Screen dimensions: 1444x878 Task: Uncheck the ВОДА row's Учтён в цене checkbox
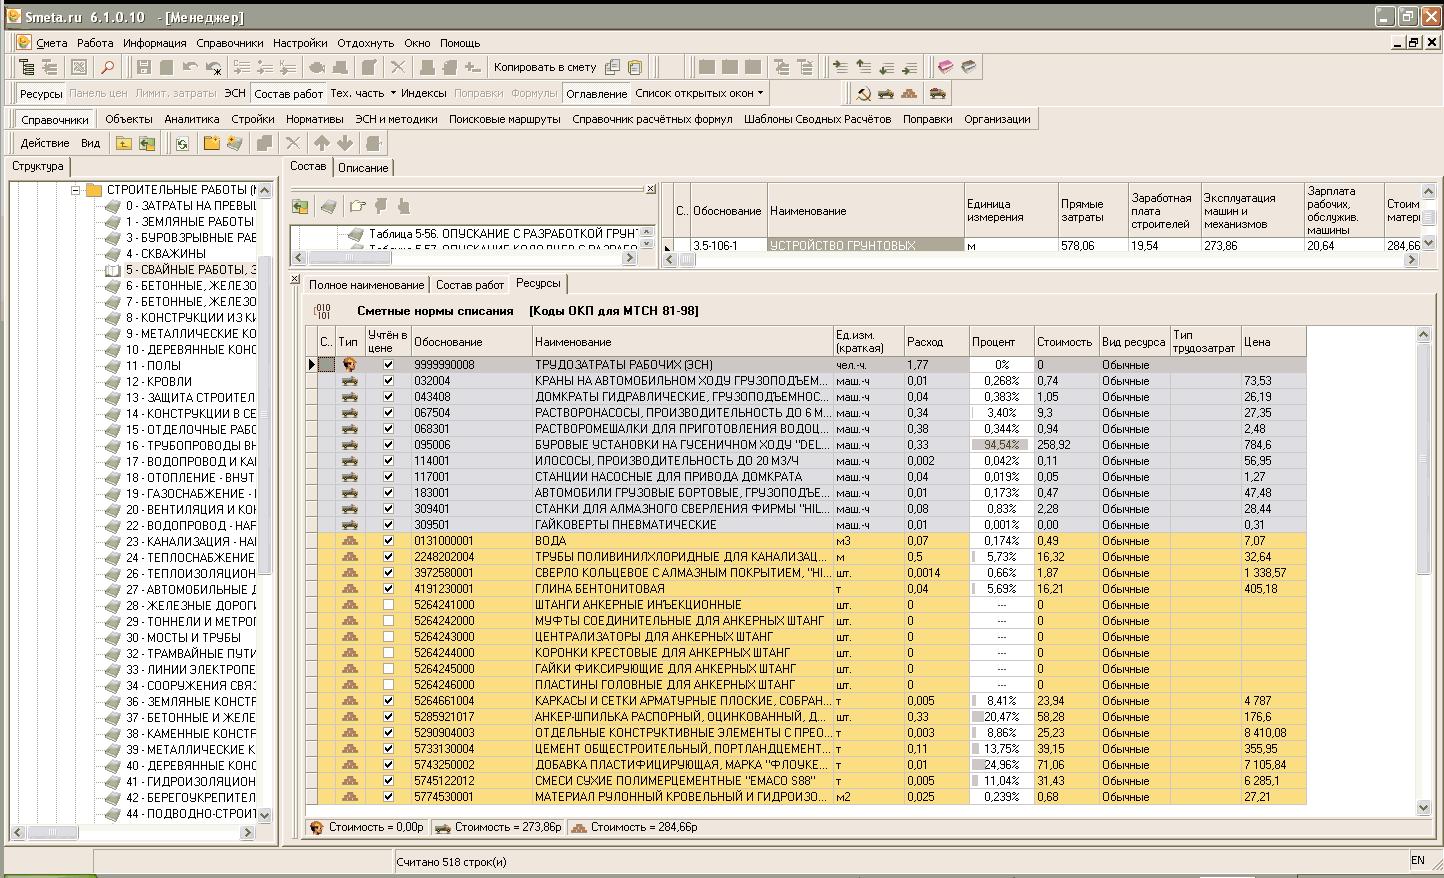click(389, 541)
